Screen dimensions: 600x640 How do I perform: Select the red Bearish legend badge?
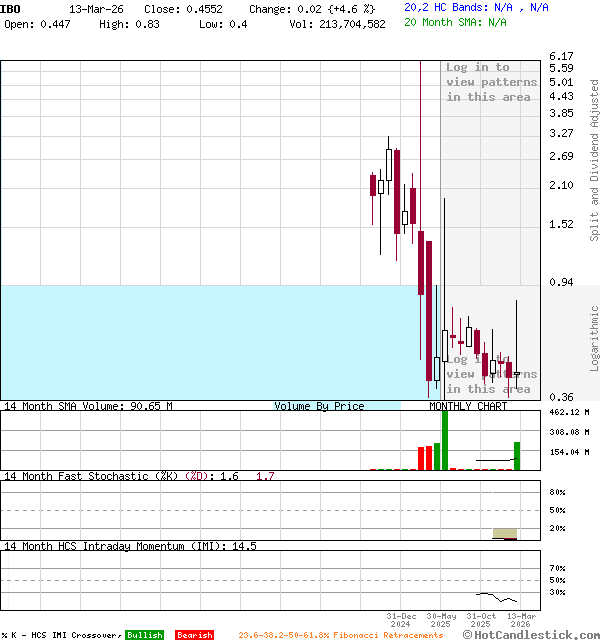point(194,635)
